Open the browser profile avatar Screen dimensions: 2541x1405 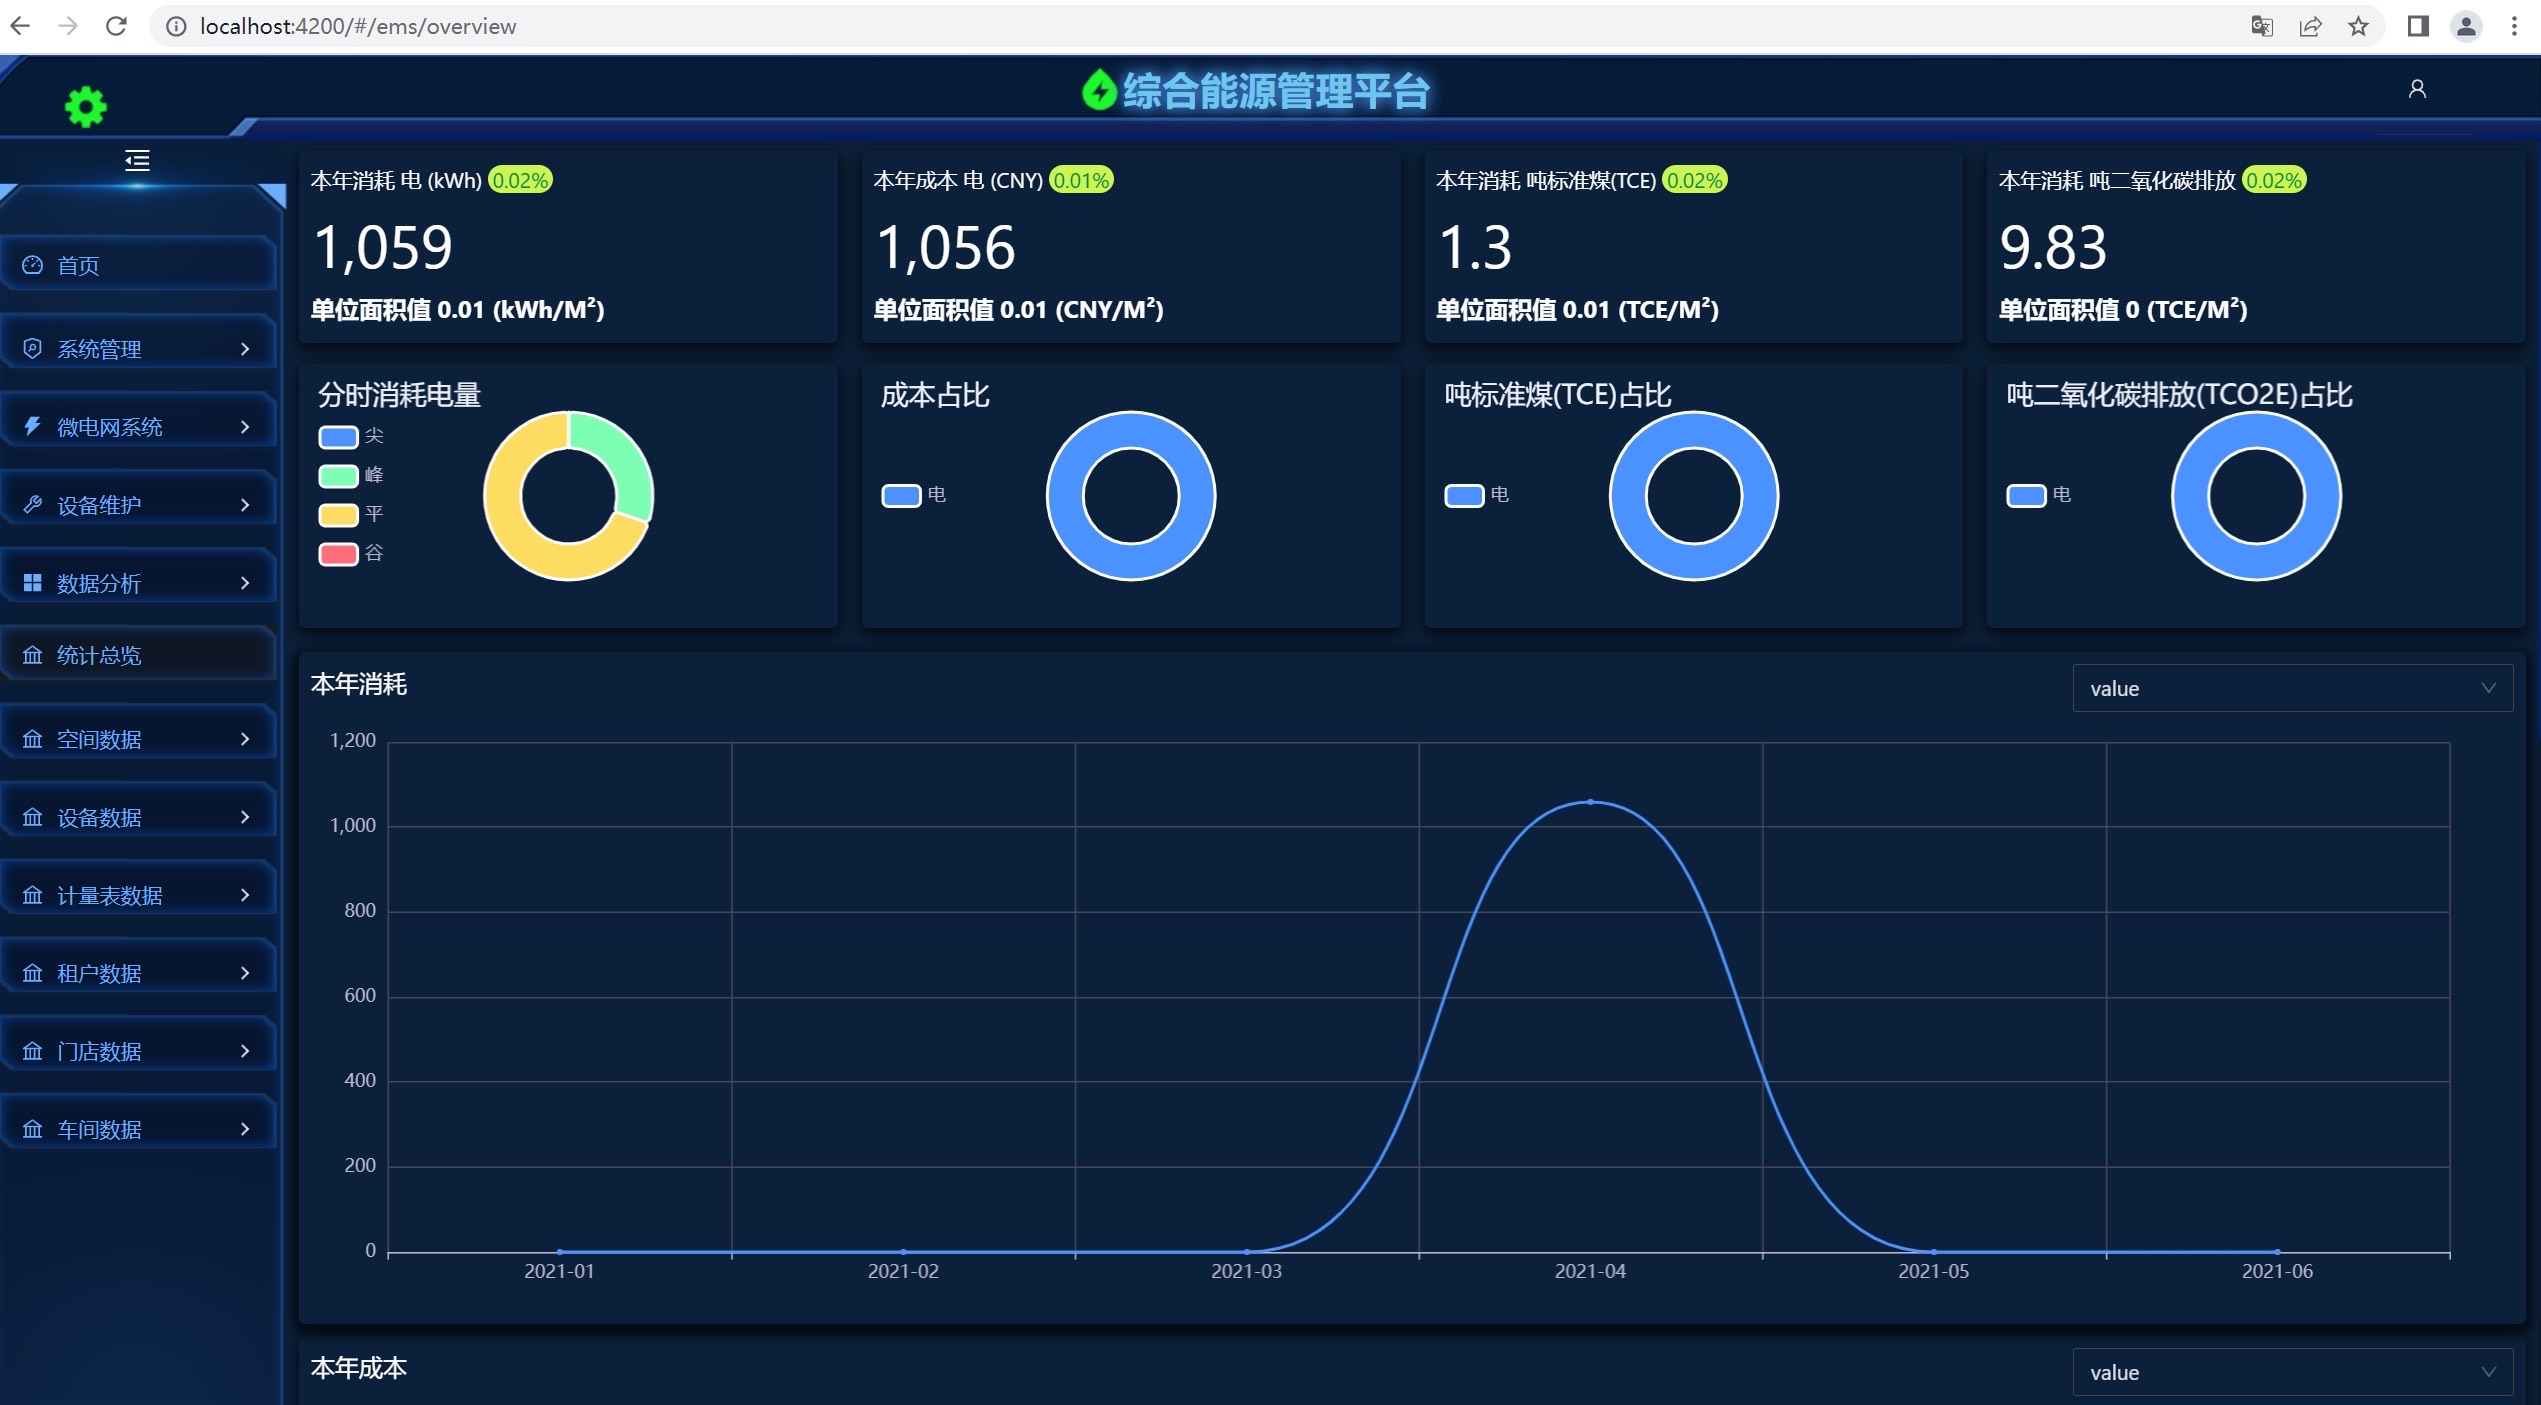point(2466,26)
